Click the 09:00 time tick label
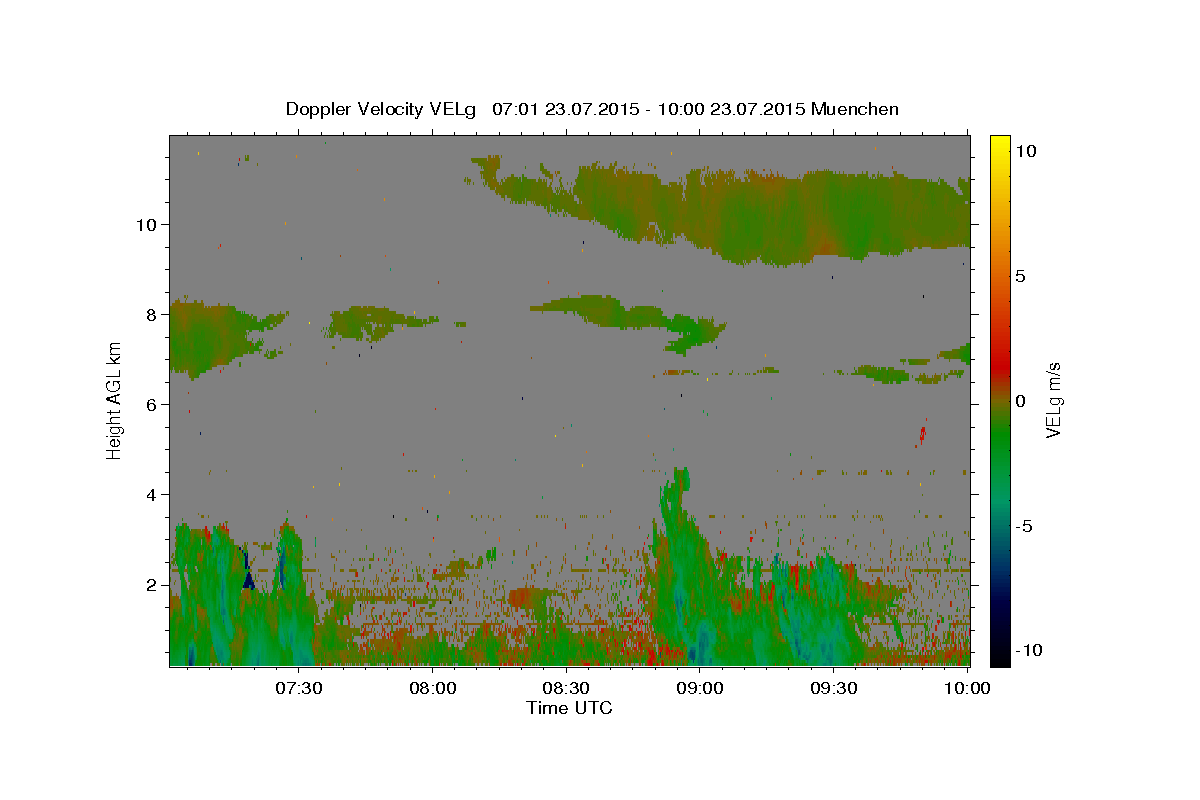Image resolution: width=1200 pixels, height=800 pixels. click(700, 688)
